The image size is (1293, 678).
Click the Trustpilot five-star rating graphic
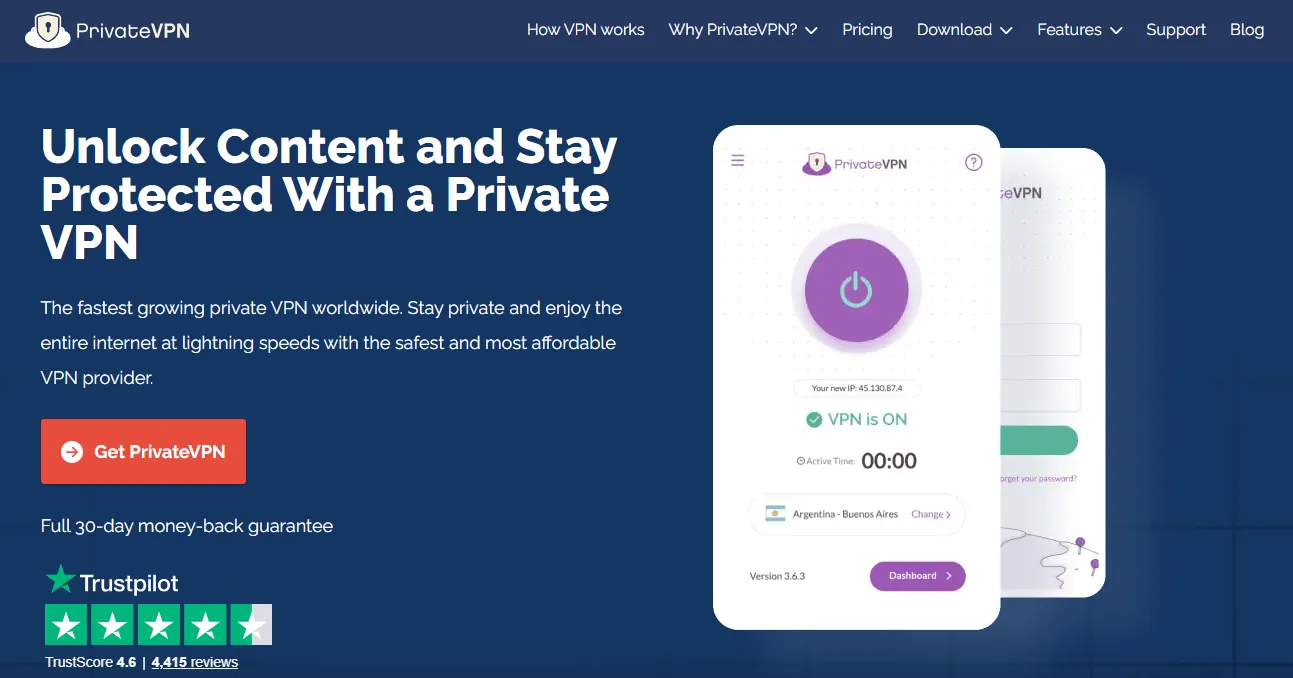tap(158, 626)
